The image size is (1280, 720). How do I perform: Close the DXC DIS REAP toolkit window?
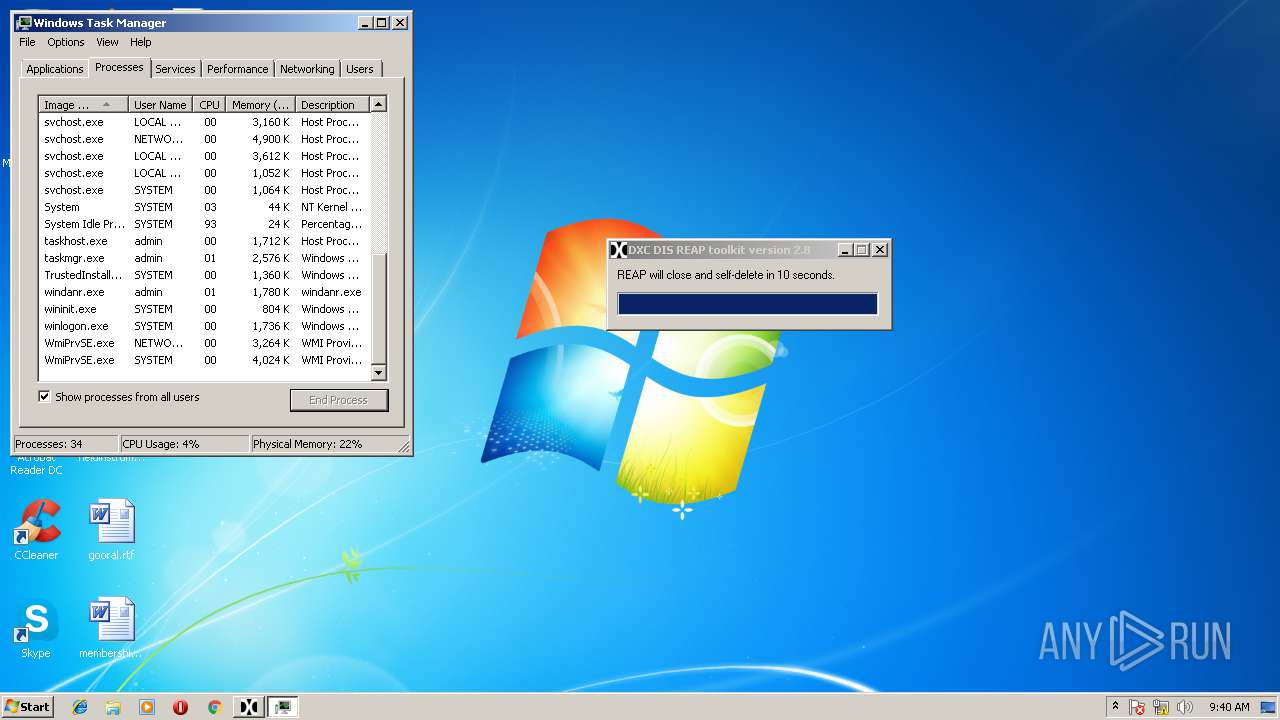click(880, 250)
